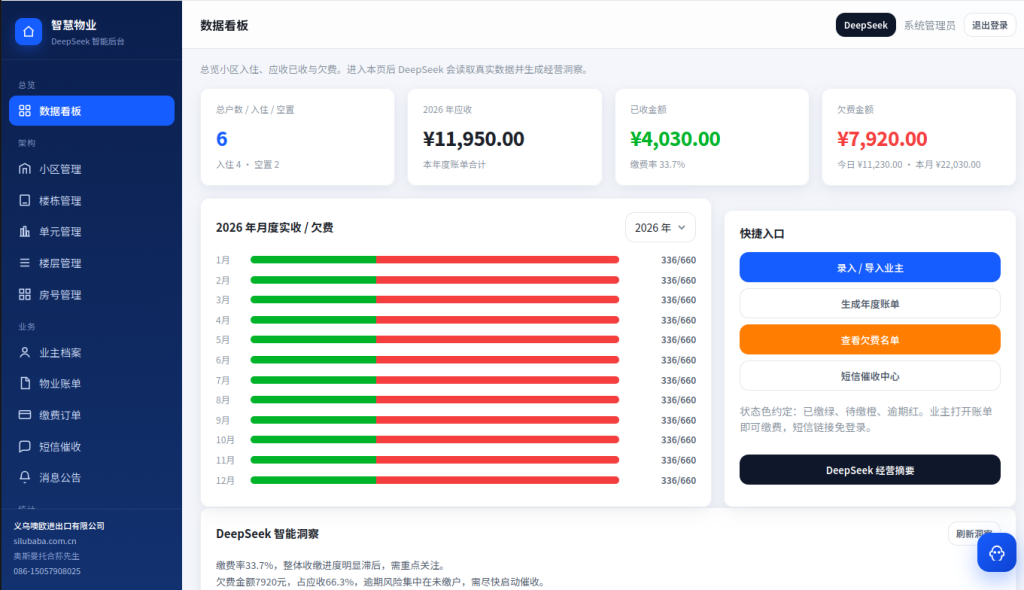1024x590 pixels.
Task: Click the 12月 progress bar
Action: (x=434, y=480)
